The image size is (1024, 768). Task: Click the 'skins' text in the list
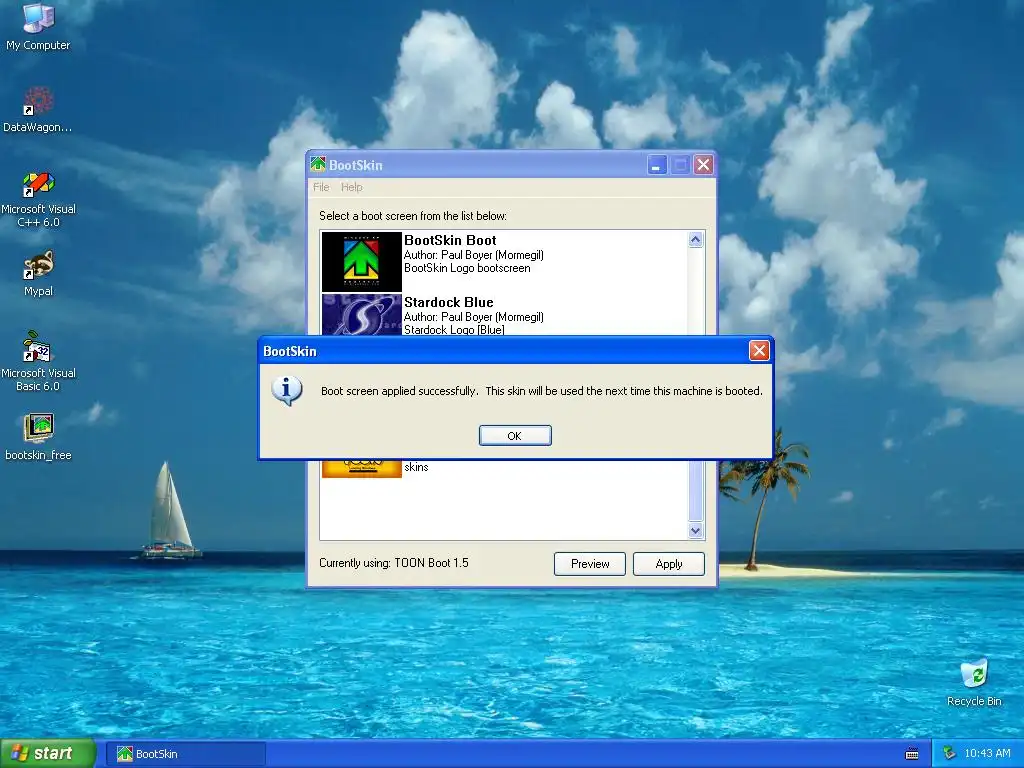tap(416, 467)
